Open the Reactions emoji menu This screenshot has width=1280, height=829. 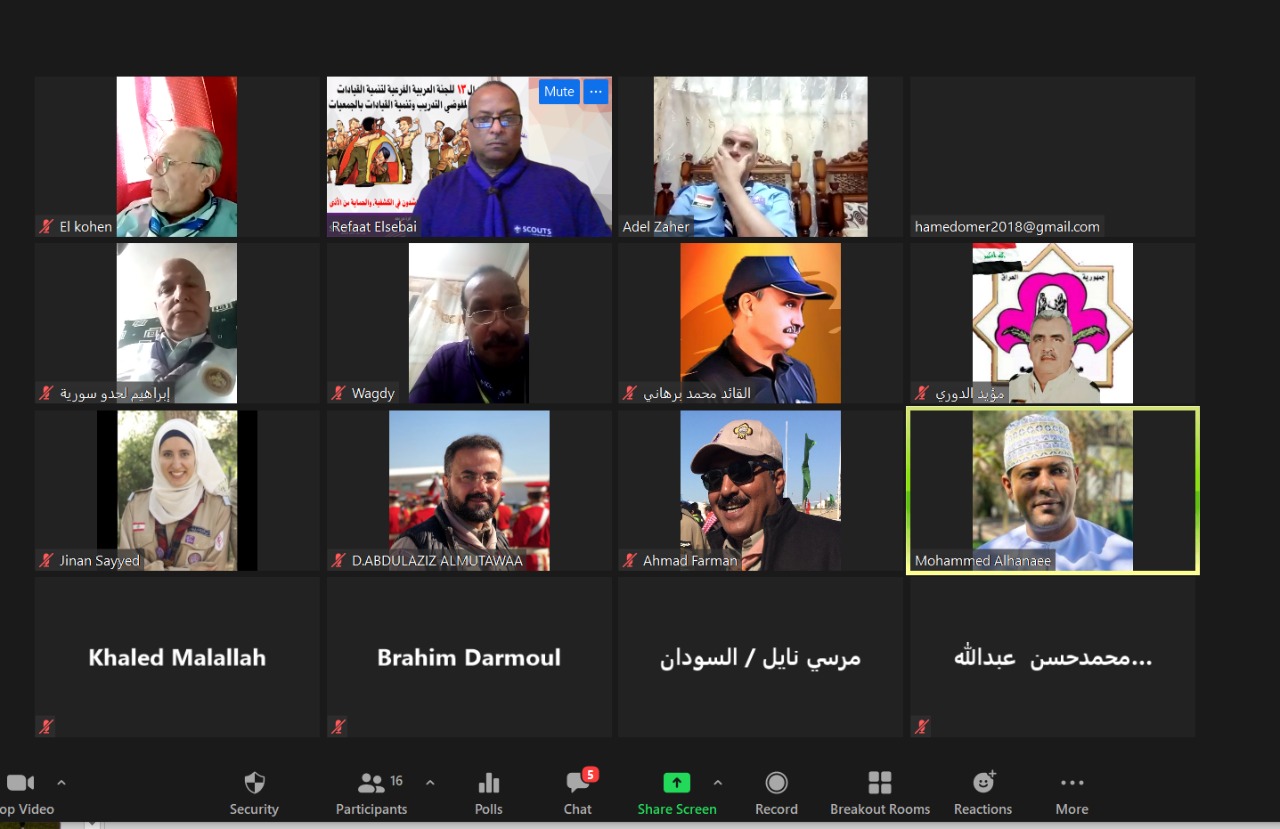(x=983, y=783)
